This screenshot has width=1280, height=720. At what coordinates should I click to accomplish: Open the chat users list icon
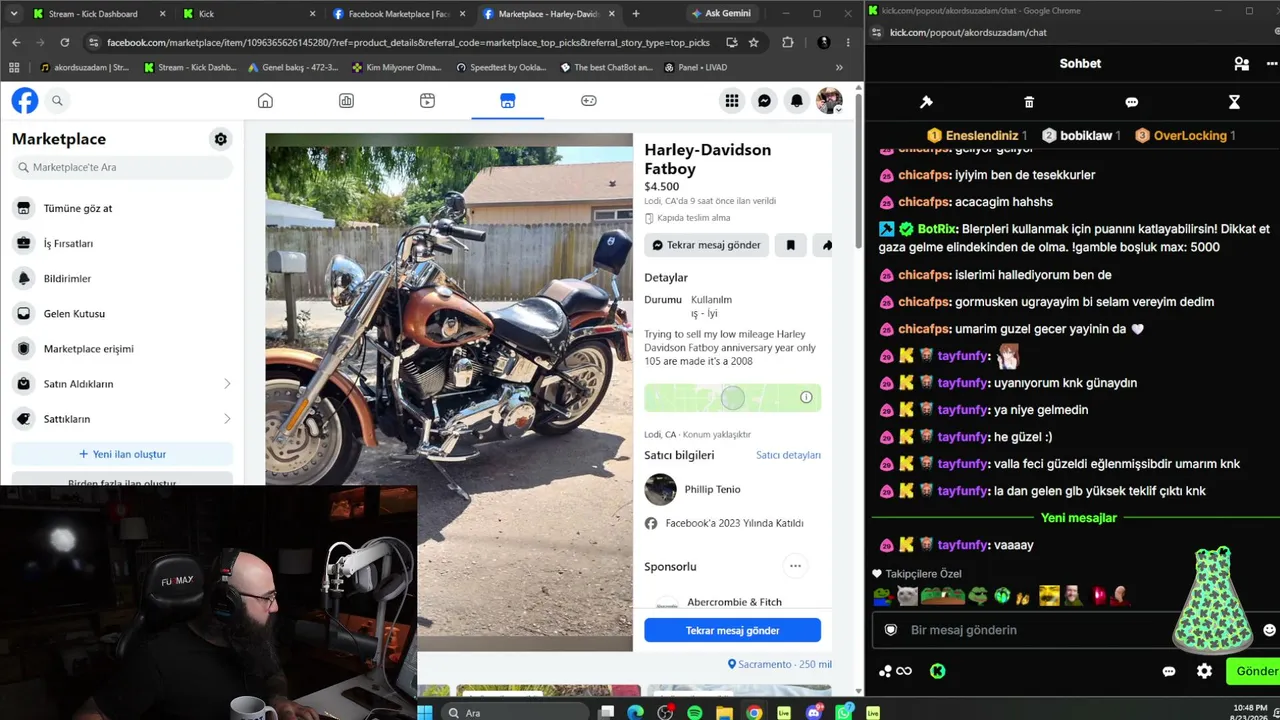[x=1241, y=63]
